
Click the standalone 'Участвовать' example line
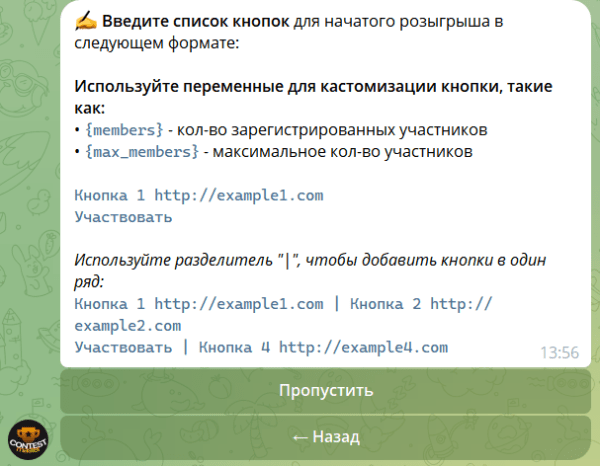[123, 217]
